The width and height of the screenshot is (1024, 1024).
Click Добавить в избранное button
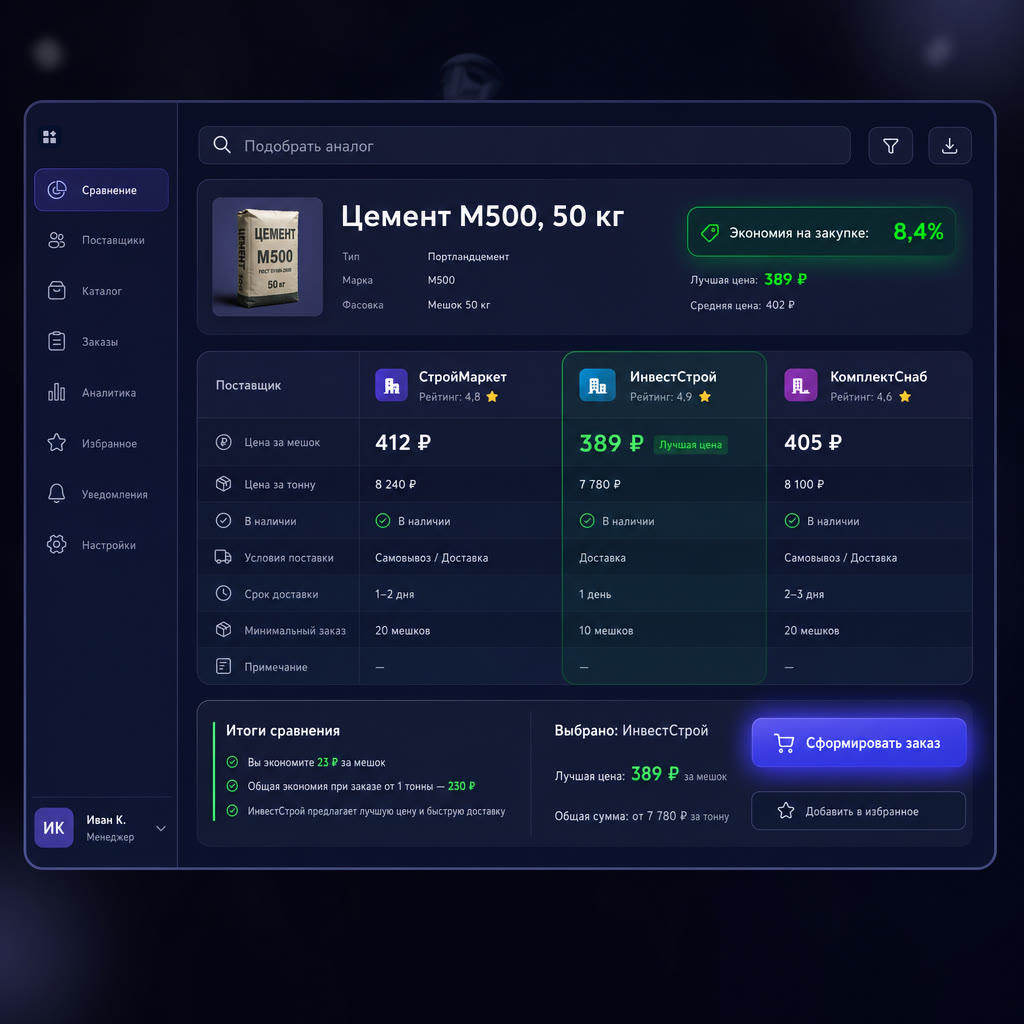858,810
